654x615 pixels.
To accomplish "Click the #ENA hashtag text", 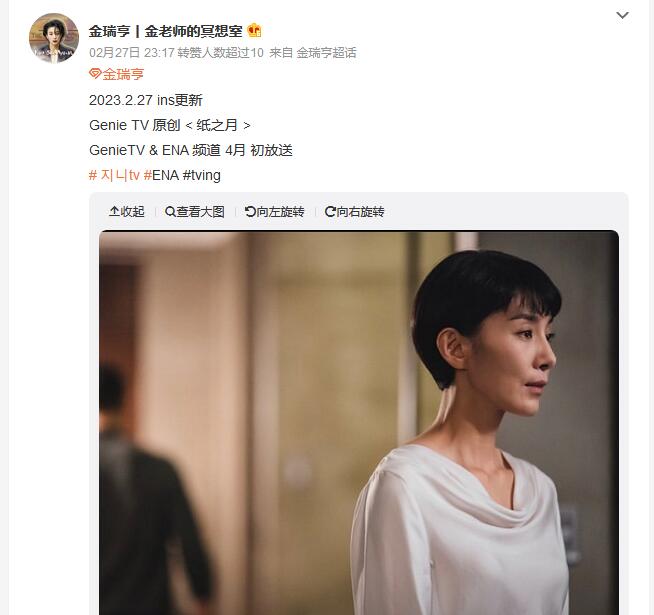I will [161, 175].
